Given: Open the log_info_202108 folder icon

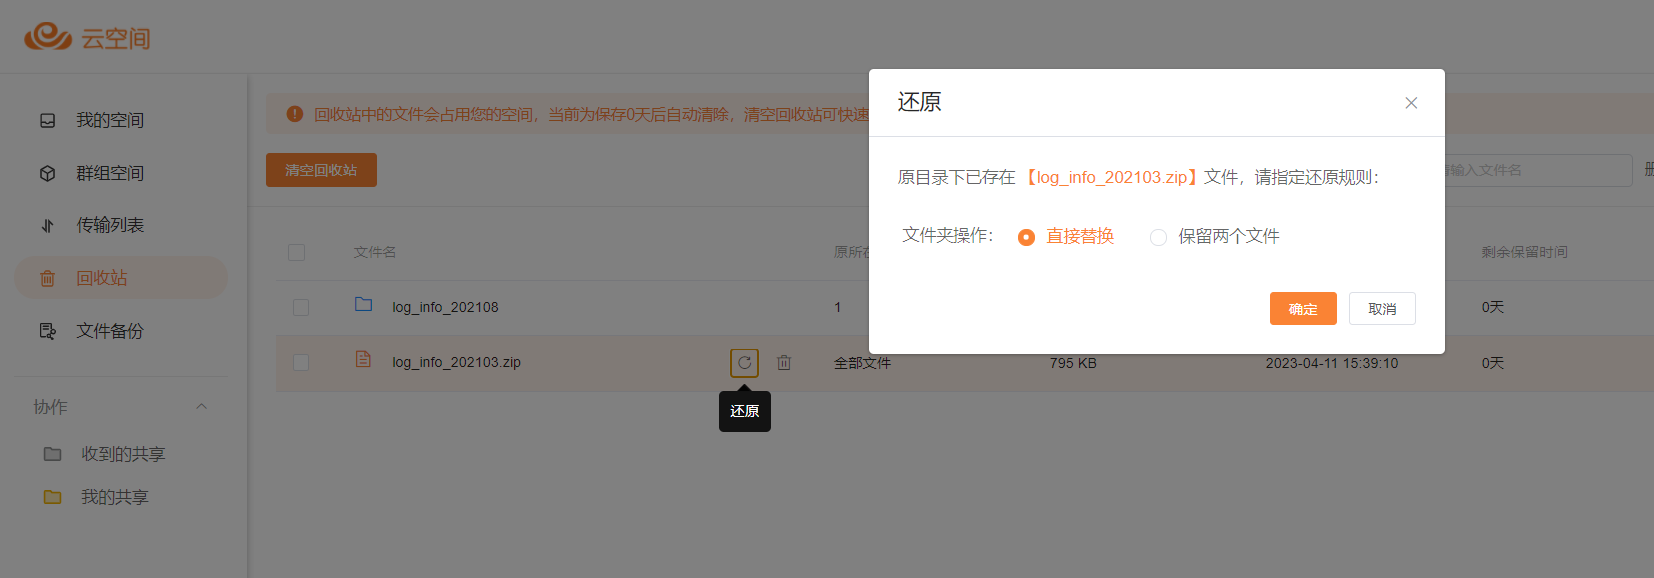Looking at the screenshot, I should 364,304.
